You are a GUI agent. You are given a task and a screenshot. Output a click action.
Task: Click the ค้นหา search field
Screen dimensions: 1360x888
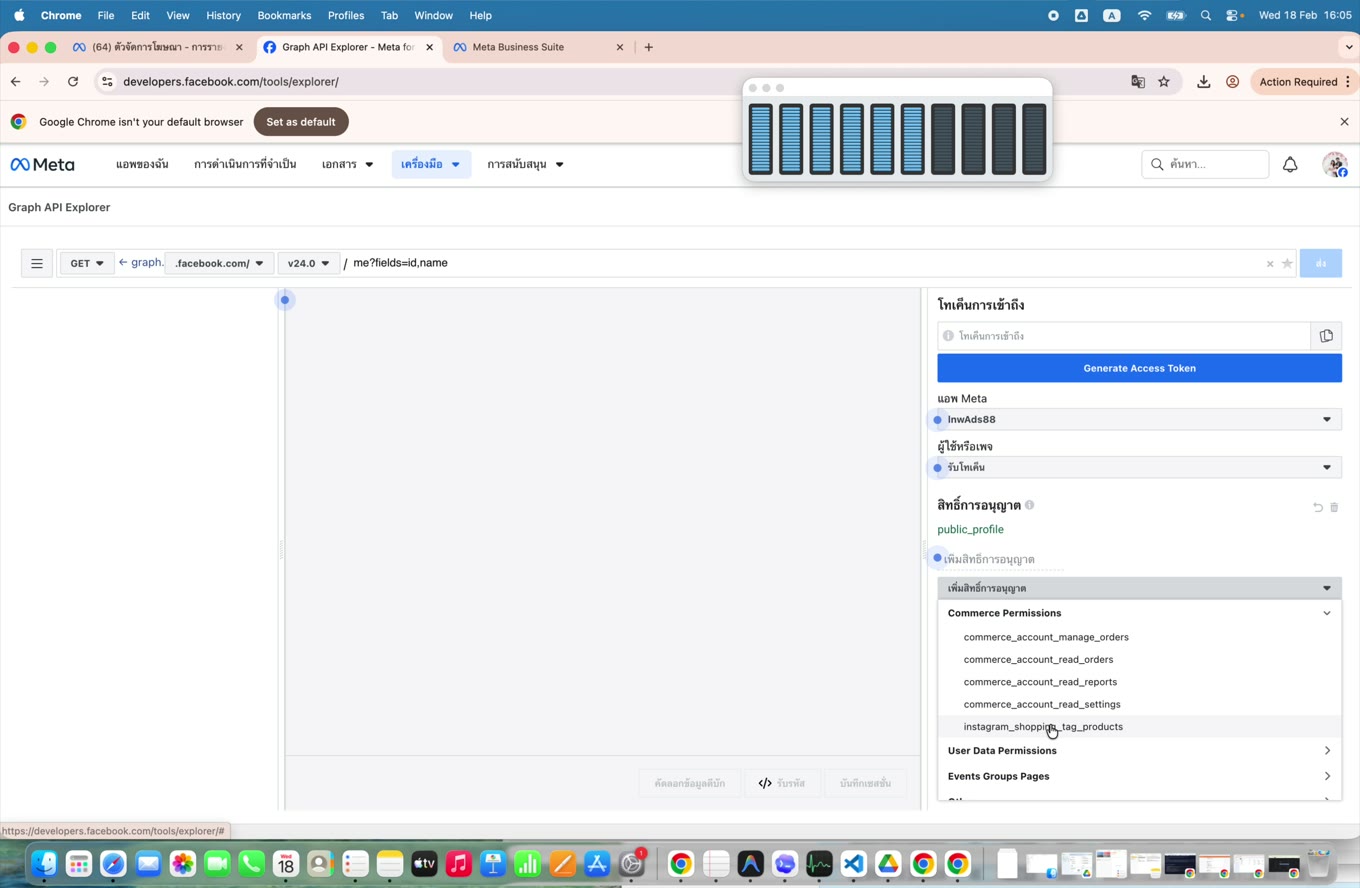[x=1205, y=164]
